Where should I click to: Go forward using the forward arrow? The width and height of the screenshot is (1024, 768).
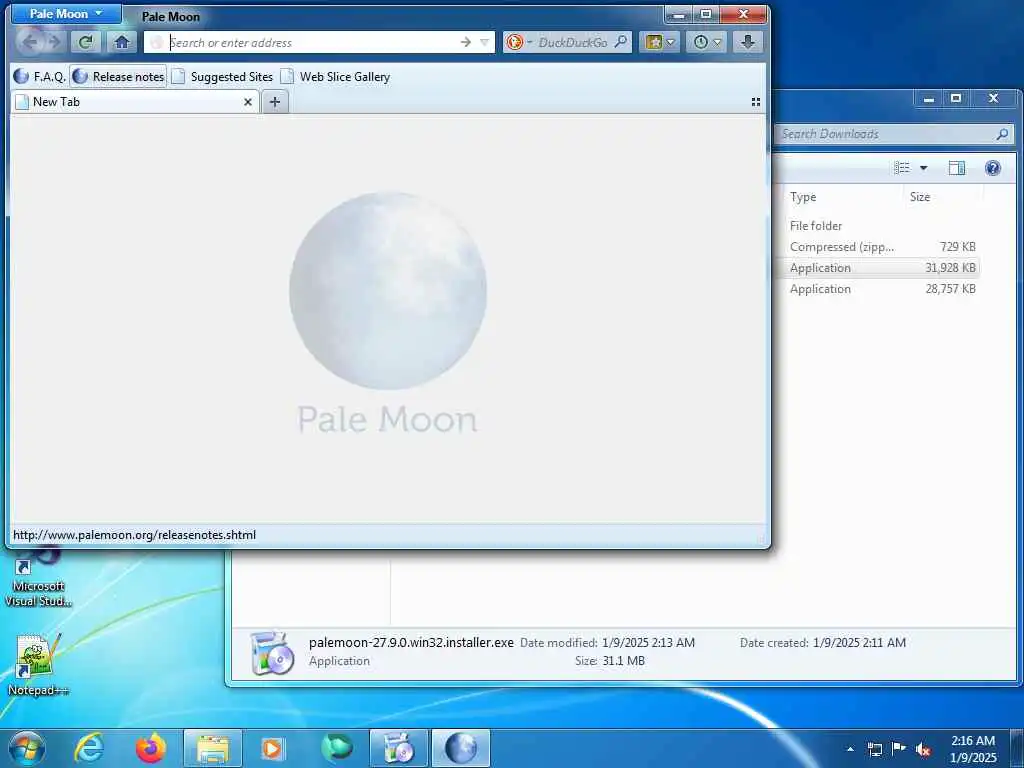coord(55,42)
